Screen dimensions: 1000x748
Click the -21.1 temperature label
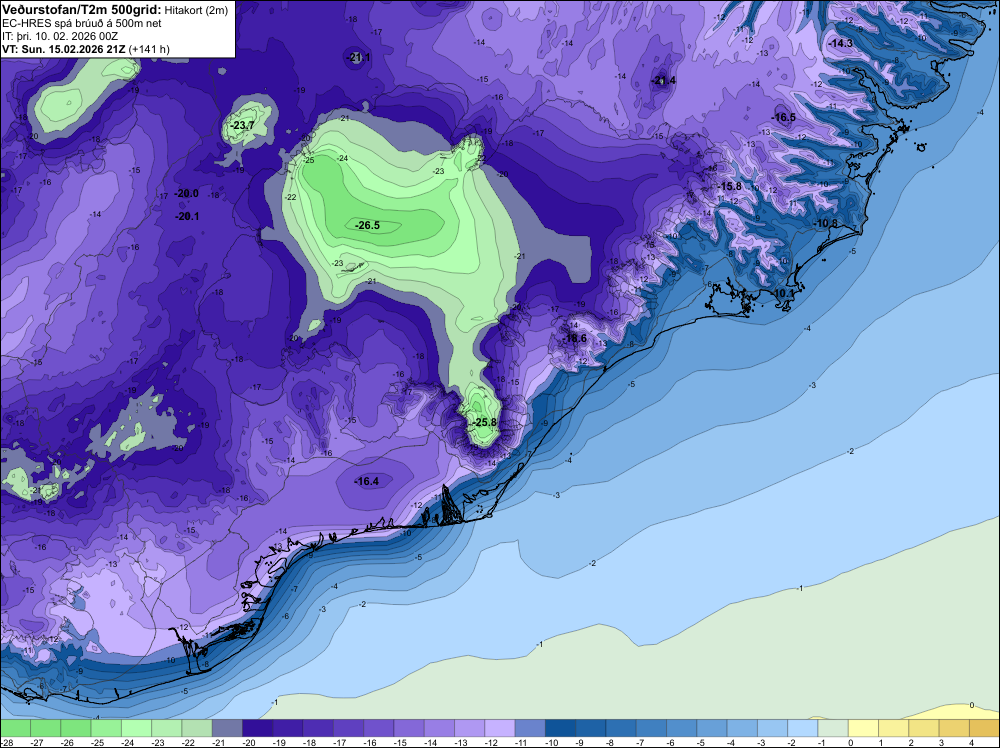(x=358, y=57)
